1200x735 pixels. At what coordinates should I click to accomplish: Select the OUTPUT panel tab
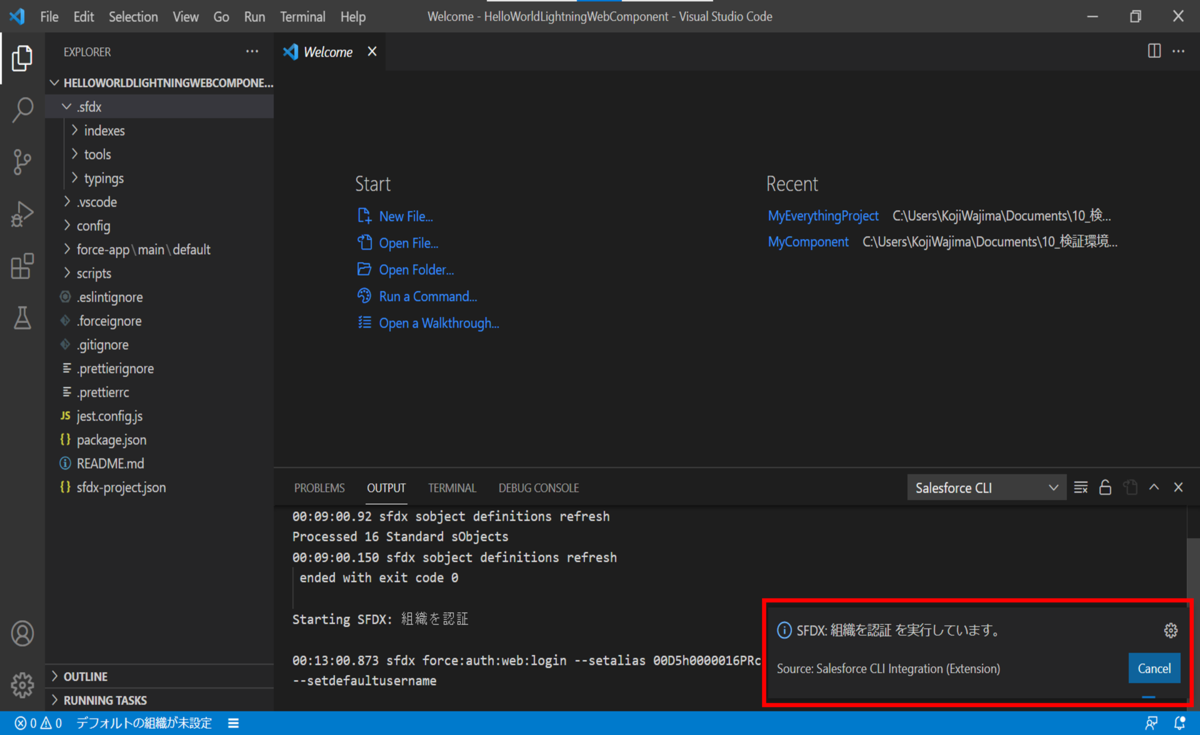386,488
